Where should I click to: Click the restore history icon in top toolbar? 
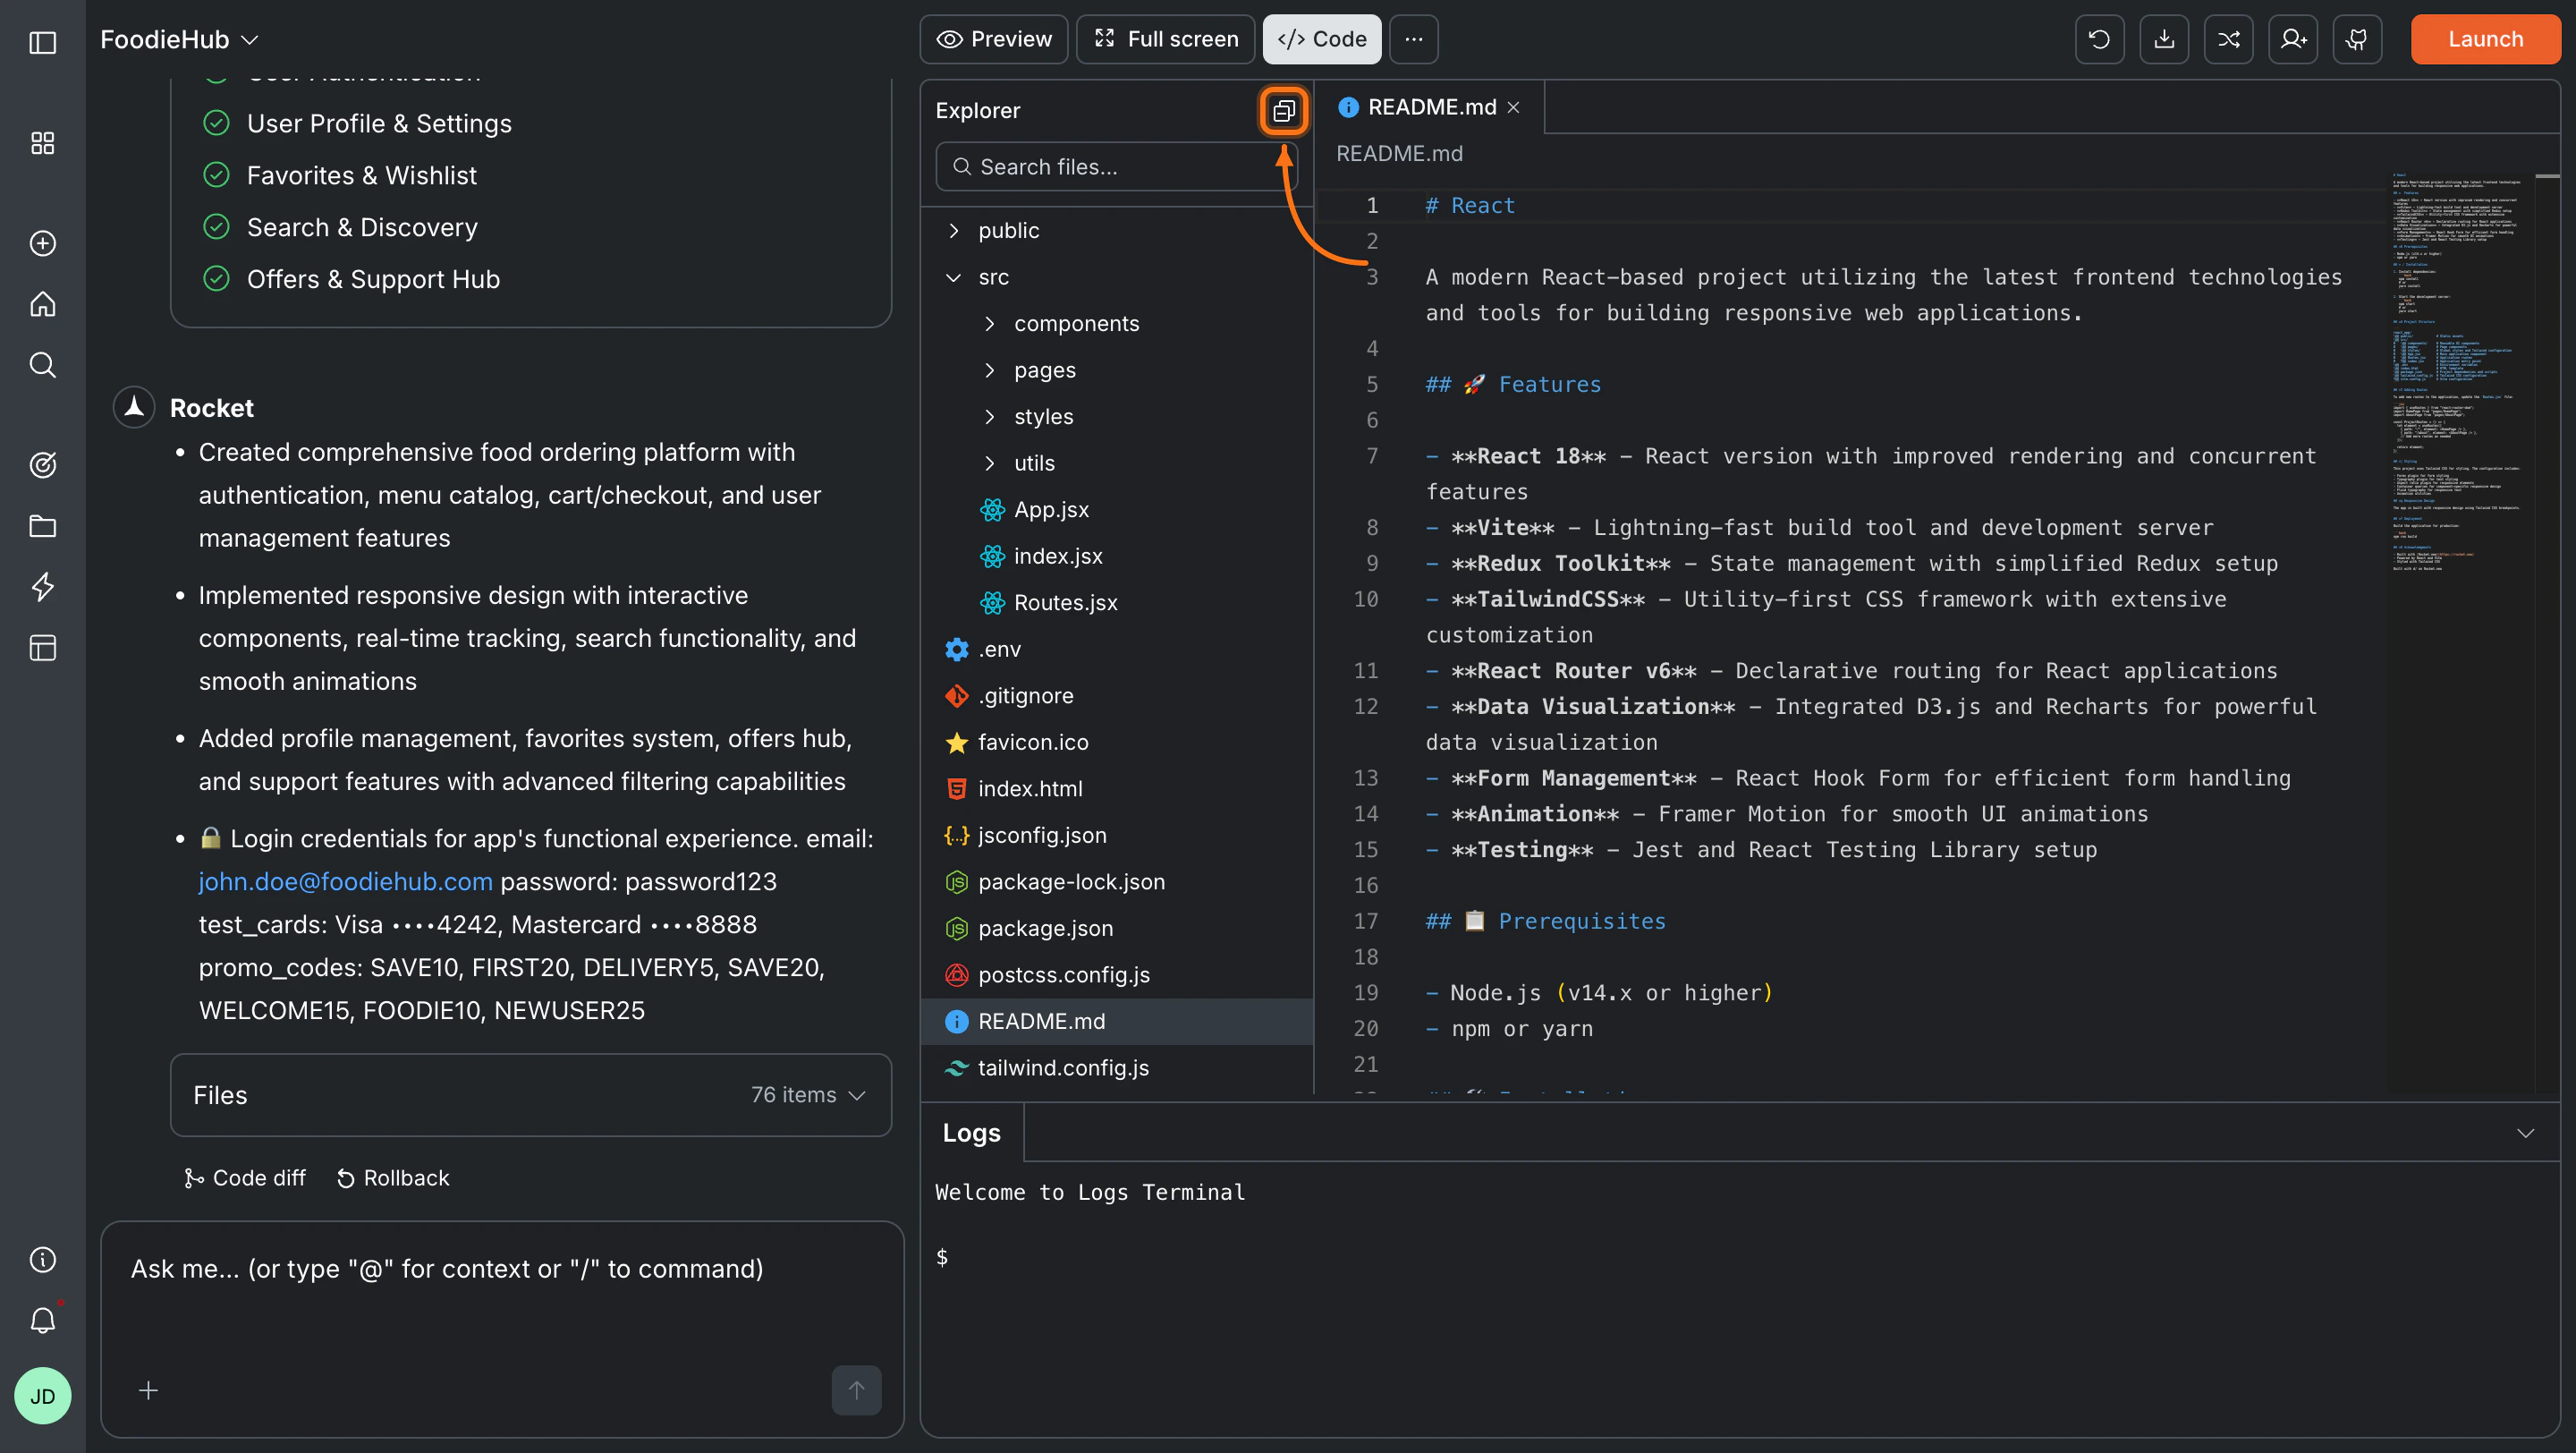pos(2099,39)
